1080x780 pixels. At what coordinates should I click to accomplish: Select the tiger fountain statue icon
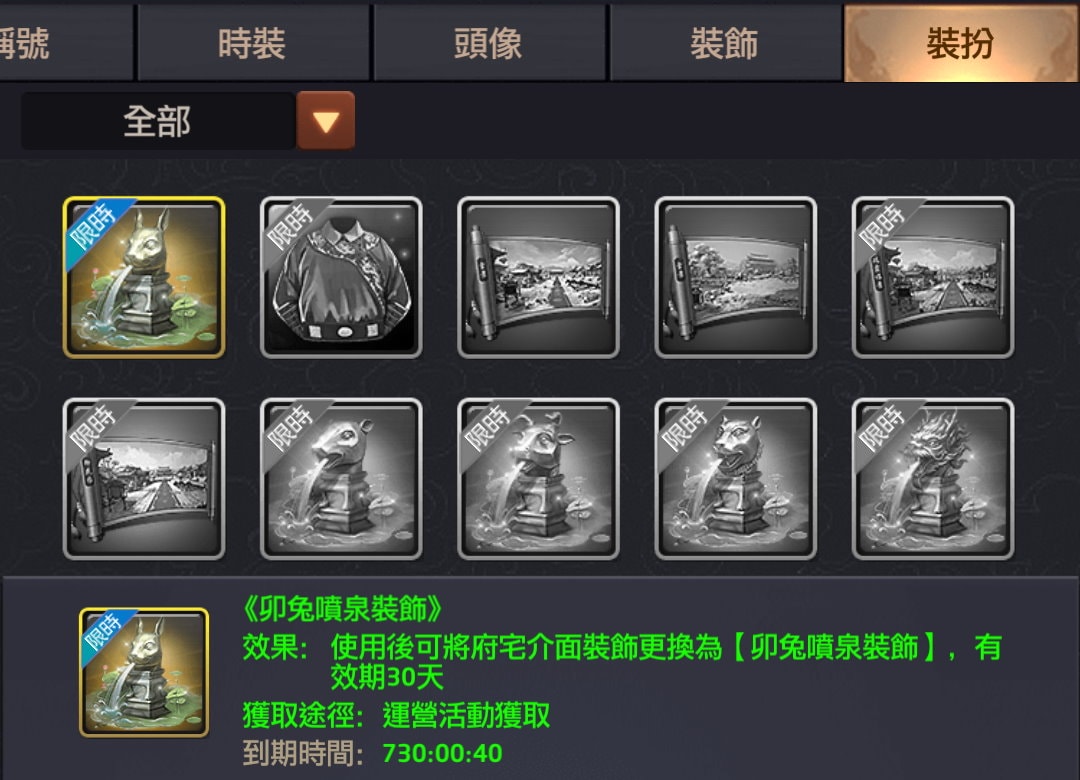click(736, 479)
